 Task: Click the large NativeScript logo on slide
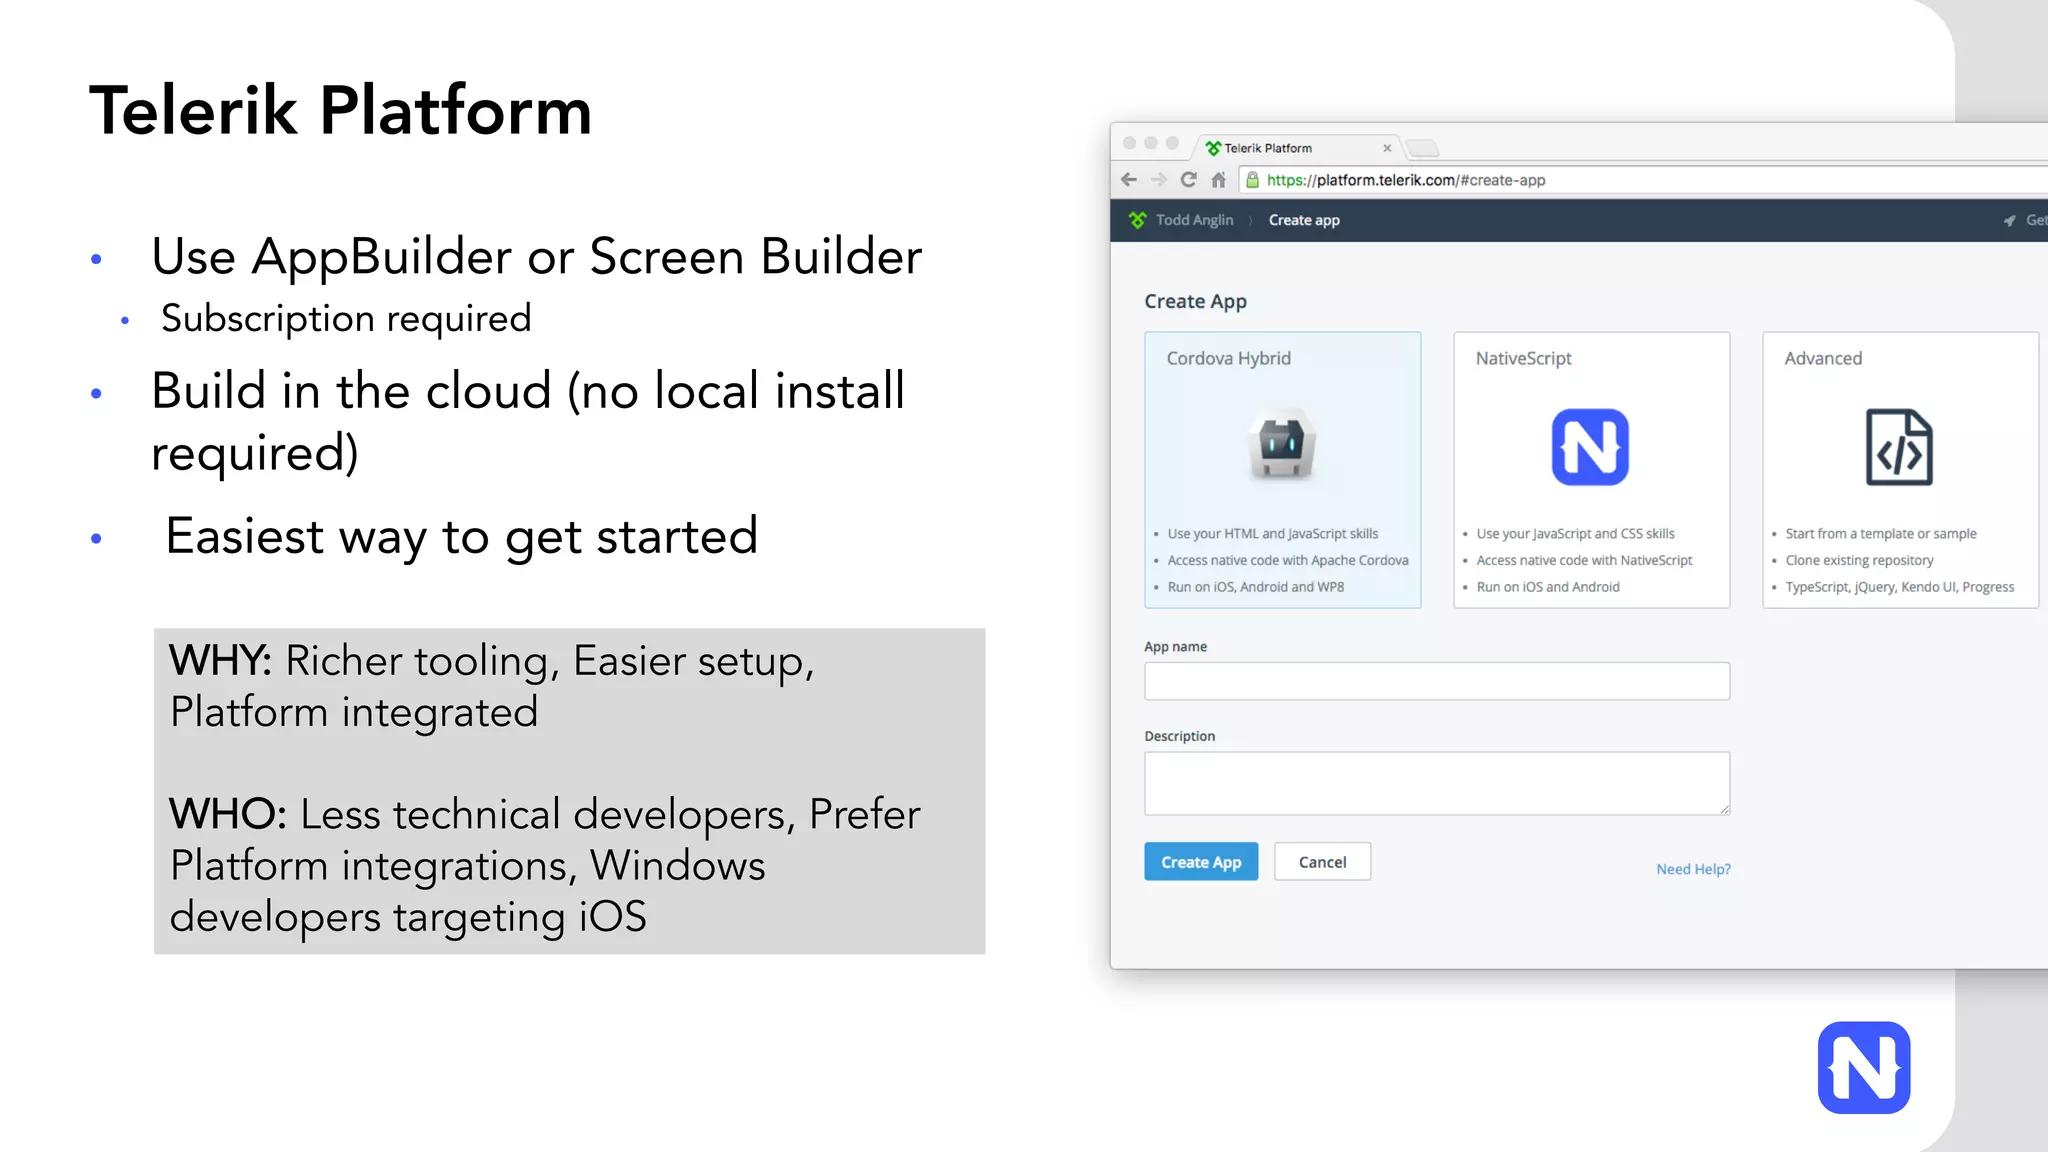point(1864,1067)
